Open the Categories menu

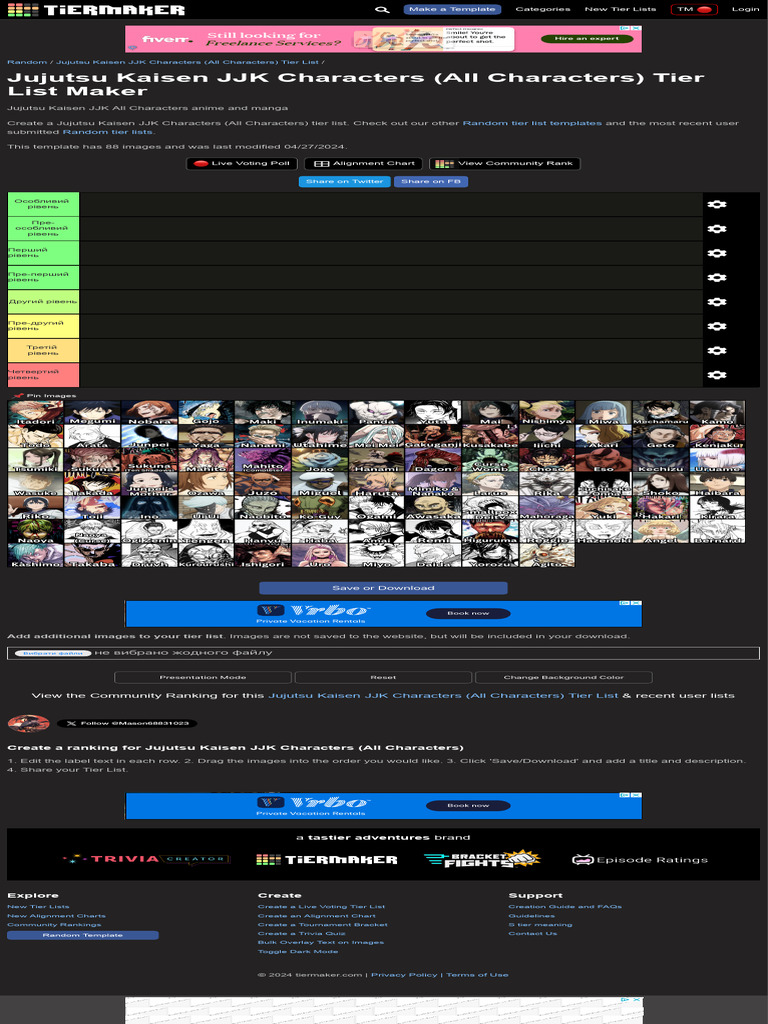pos(542,9)
